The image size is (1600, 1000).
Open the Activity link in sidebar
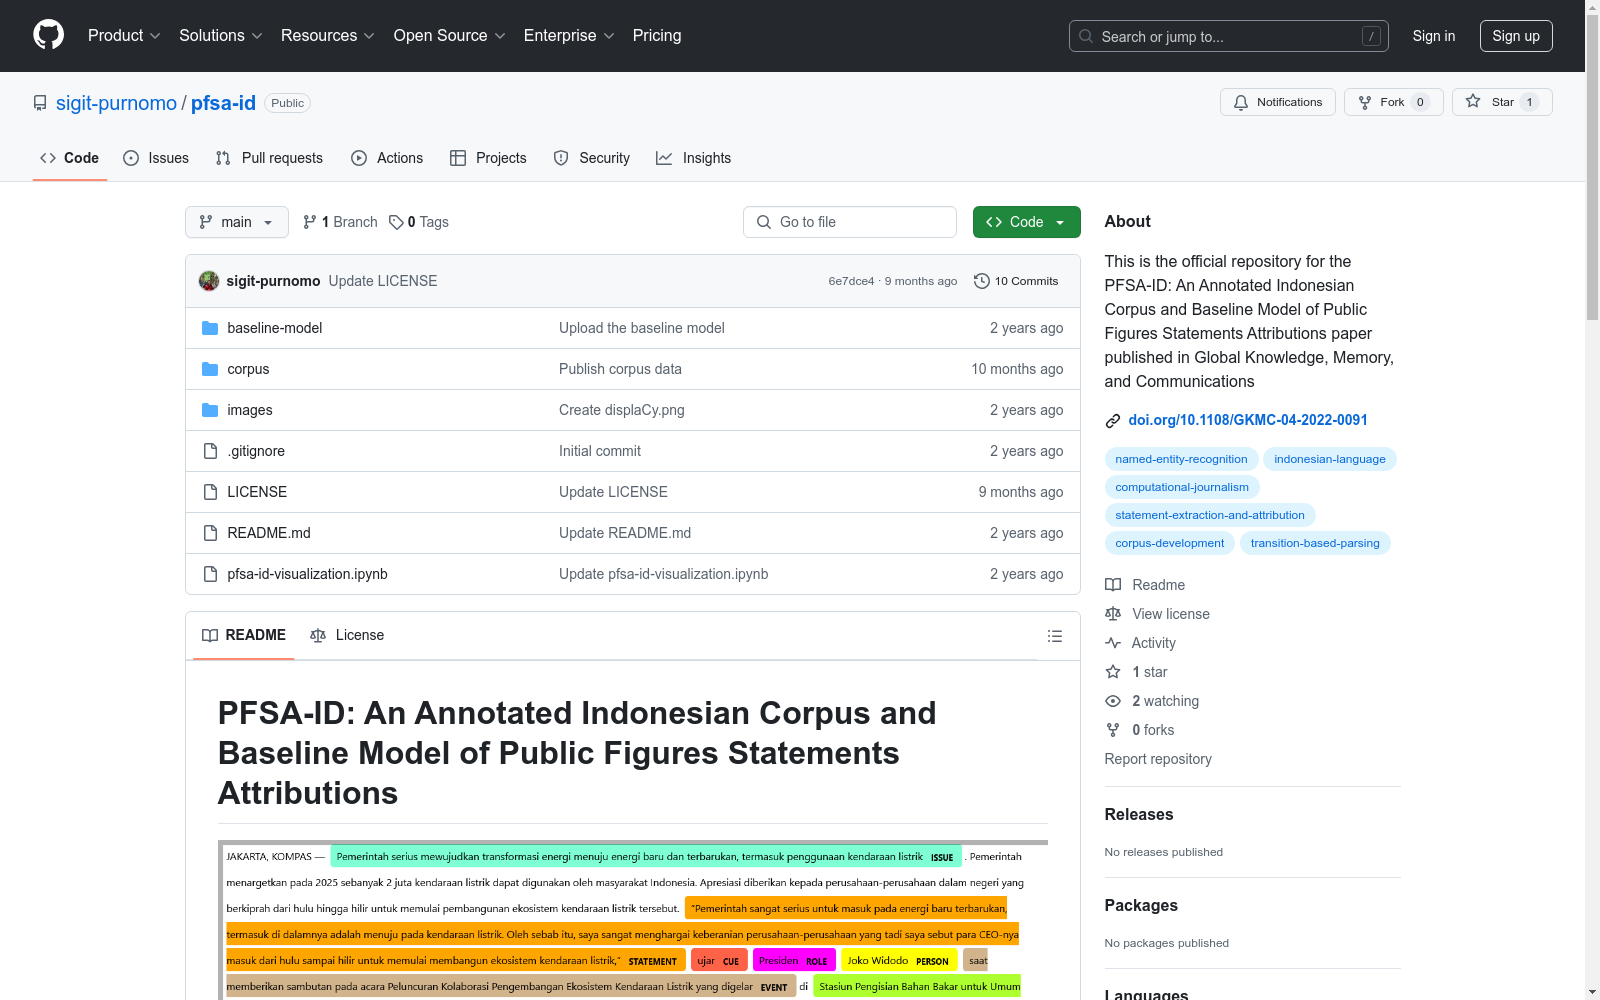1140,643
